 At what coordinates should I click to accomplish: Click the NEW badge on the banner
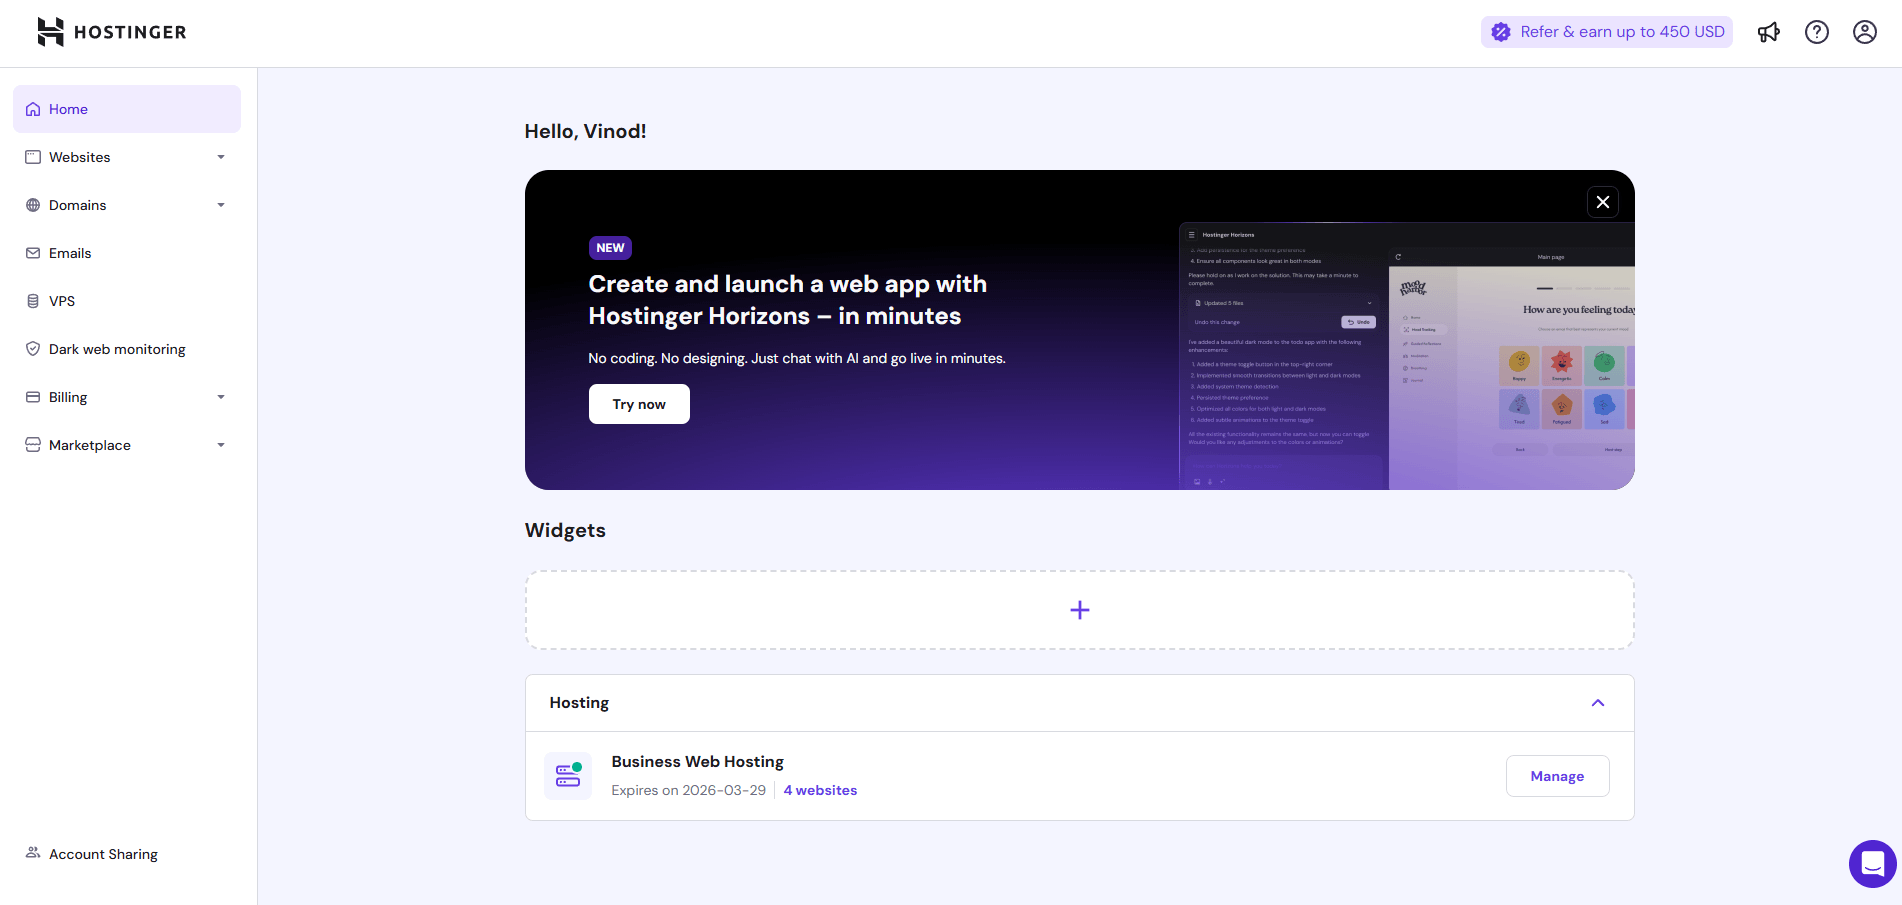tap(610, 248)
